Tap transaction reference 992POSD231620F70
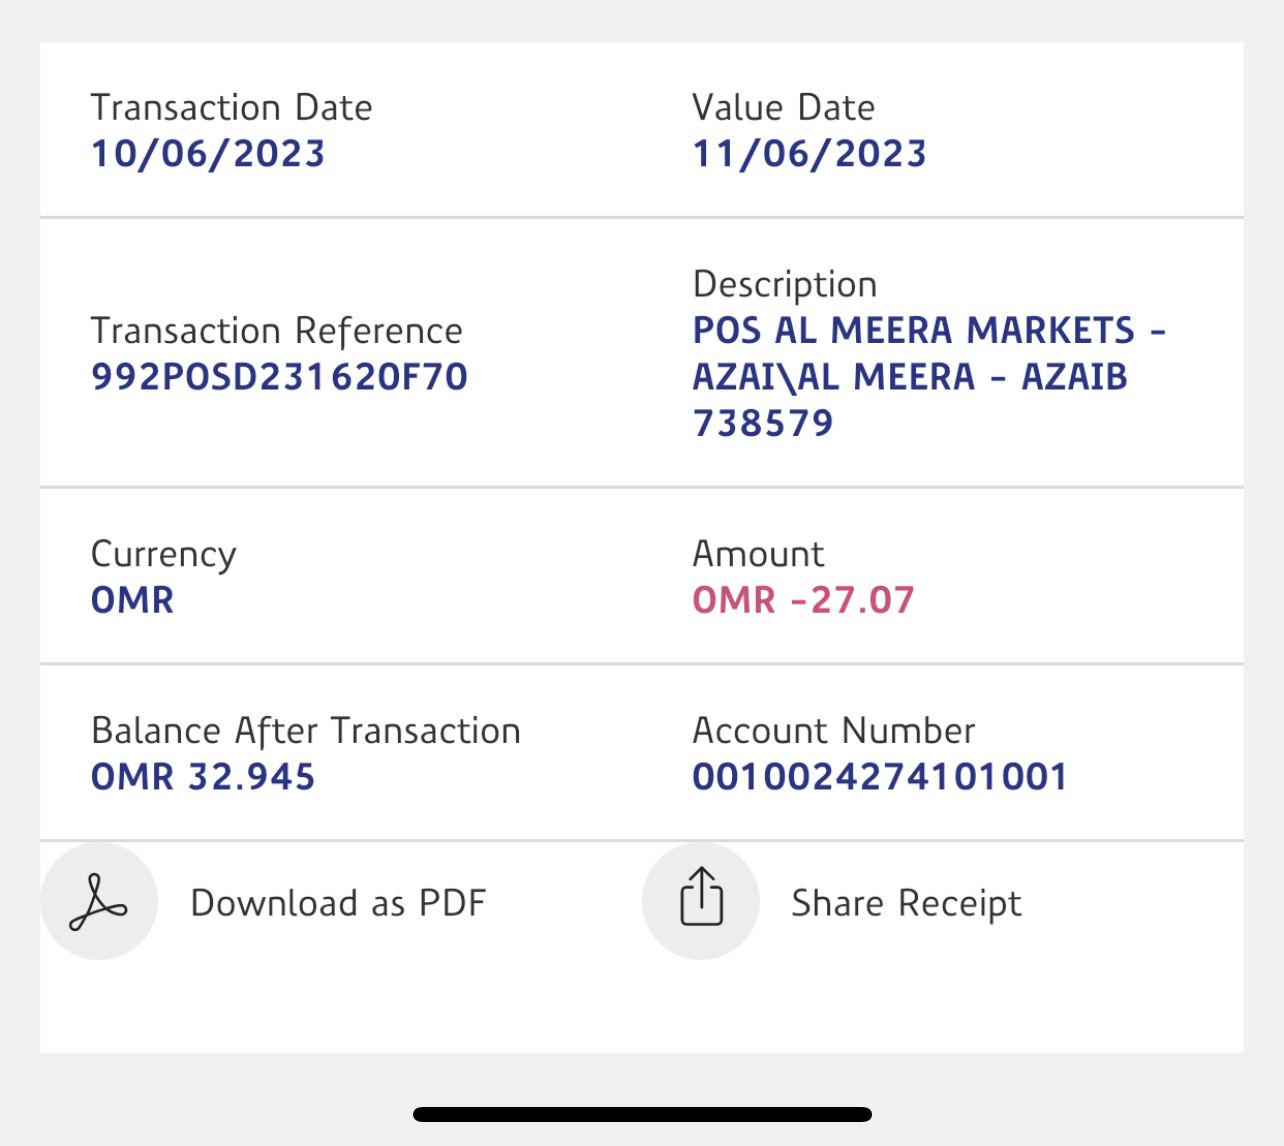 click(x=279, y=377)
